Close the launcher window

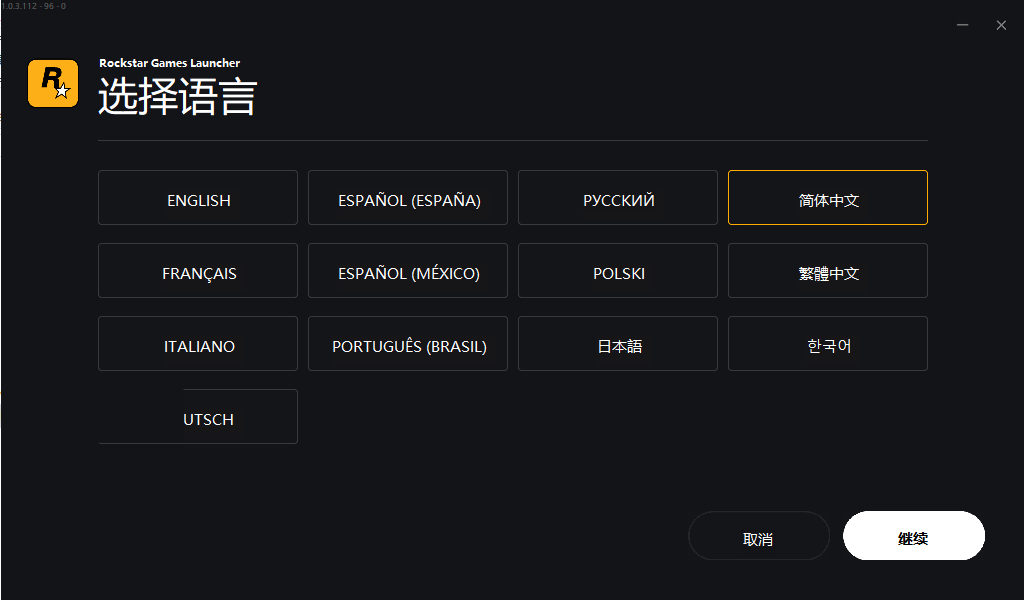[x=1001, y=25]
